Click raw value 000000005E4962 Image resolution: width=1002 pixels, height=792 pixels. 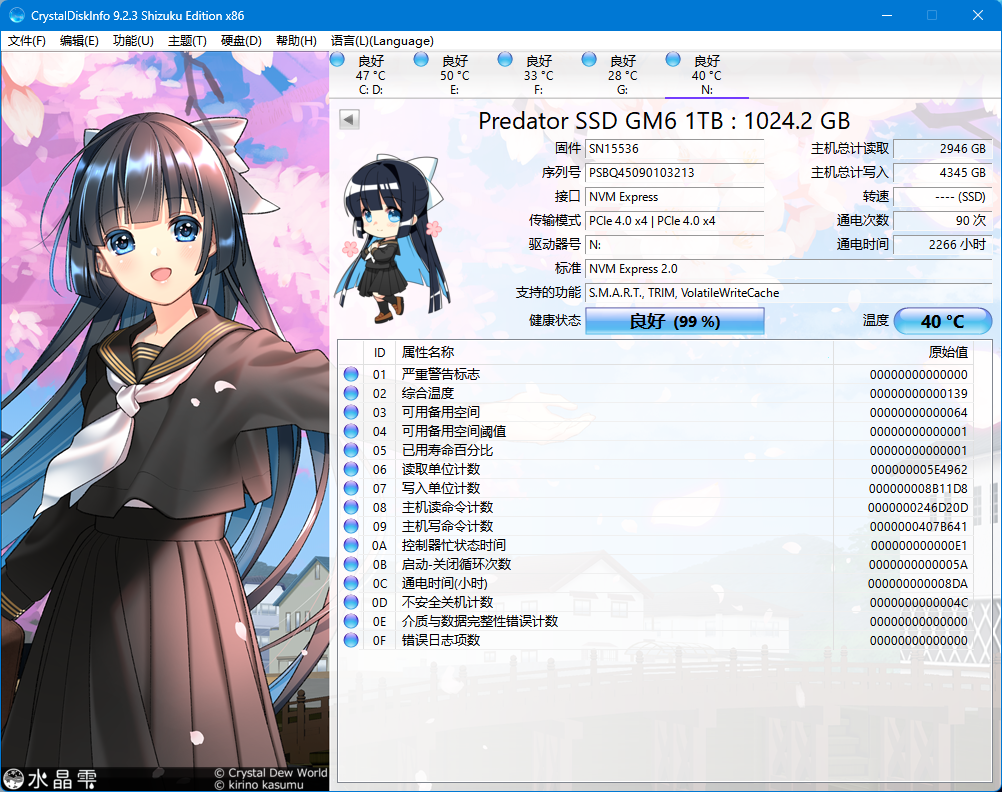tap(919, 470)
